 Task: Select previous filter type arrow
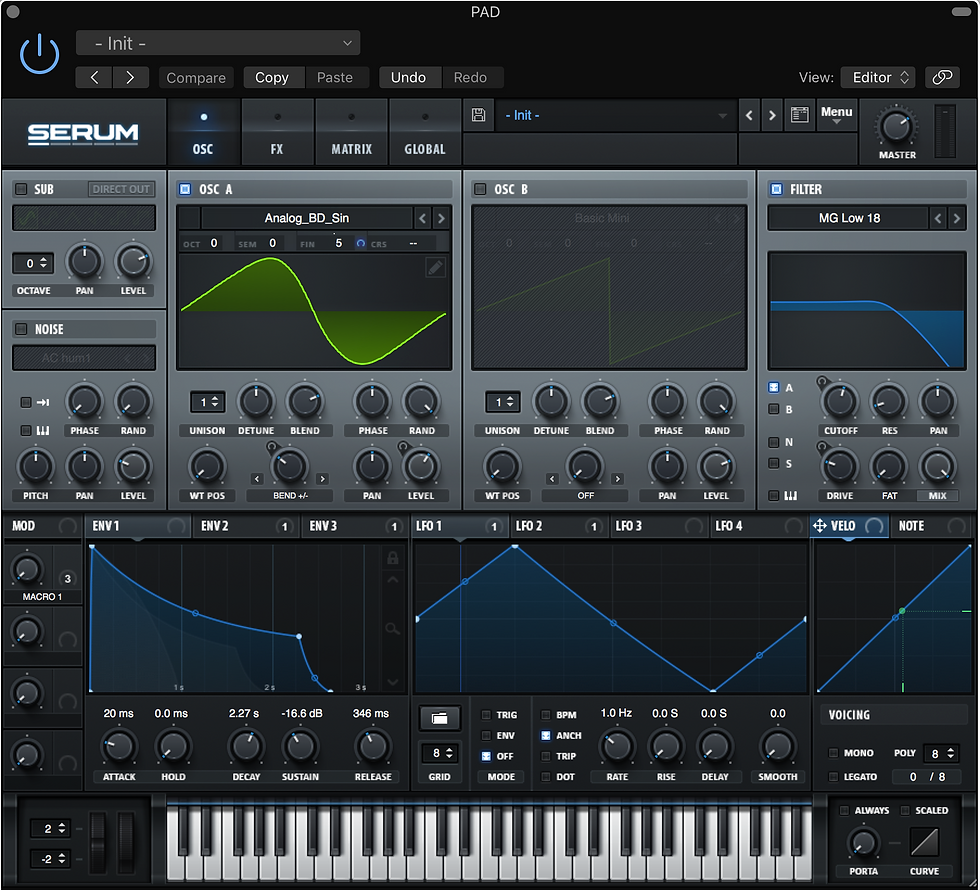(x=938, y=218)
